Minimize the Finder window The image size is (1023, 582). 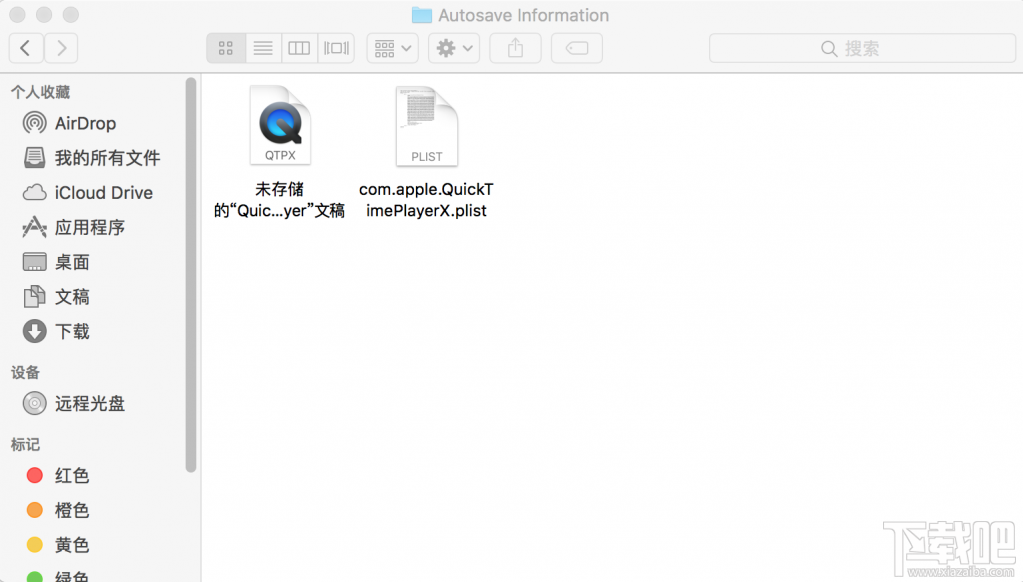click(44, 14)
